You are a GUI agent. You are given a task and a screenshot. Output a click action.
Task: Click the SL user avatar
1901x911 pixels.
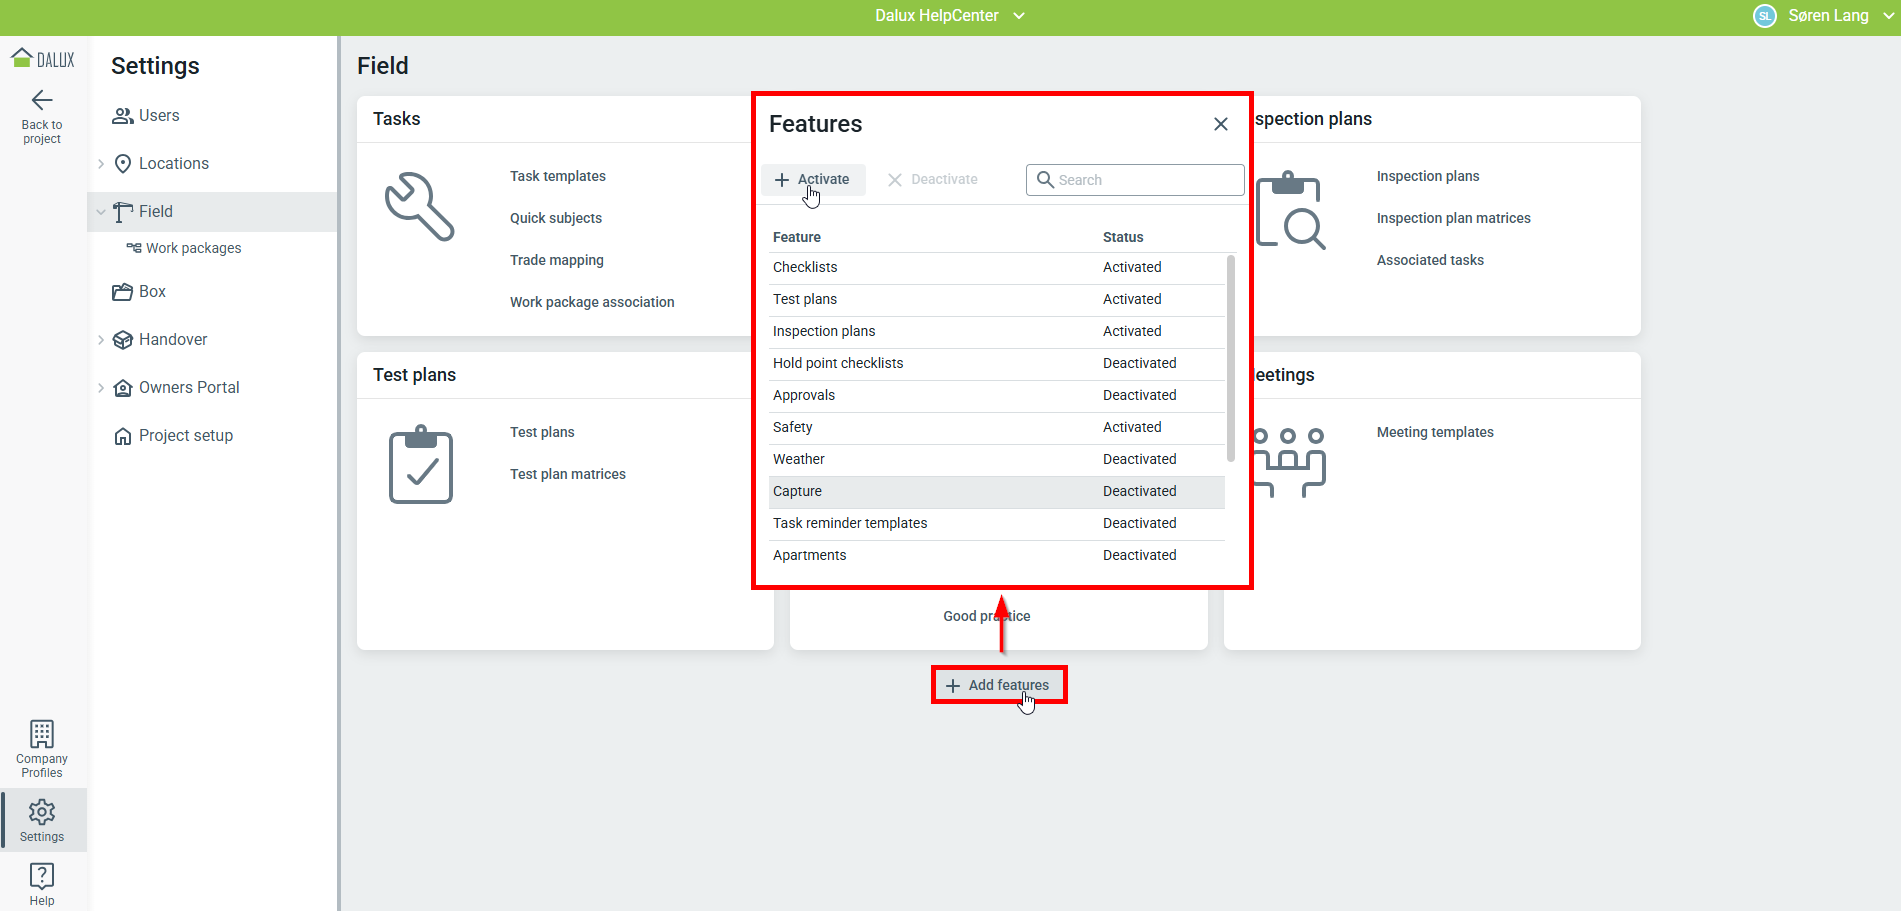(x=1765, y=16)
